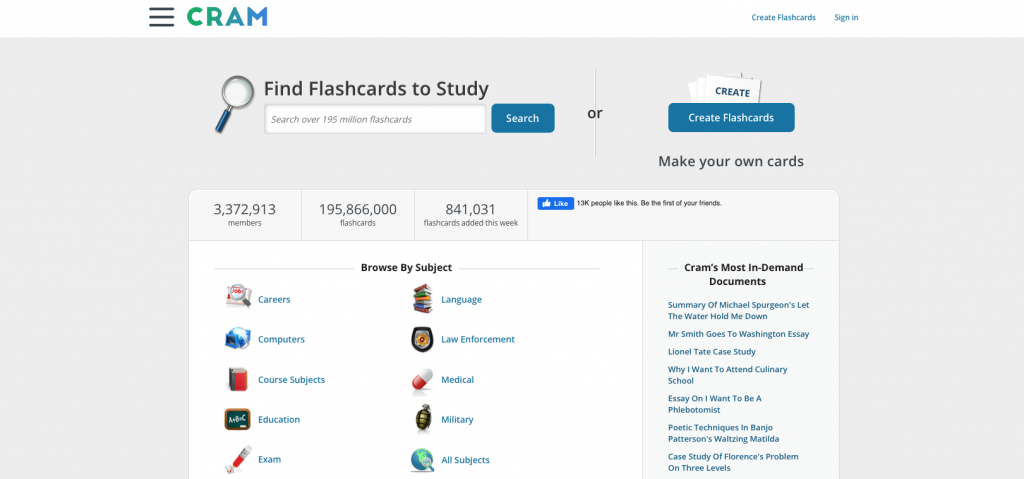1024x479 pixels.
Task: Click the magnifying glass illustration
Action: pyautogui.click(x=234, y=104)
